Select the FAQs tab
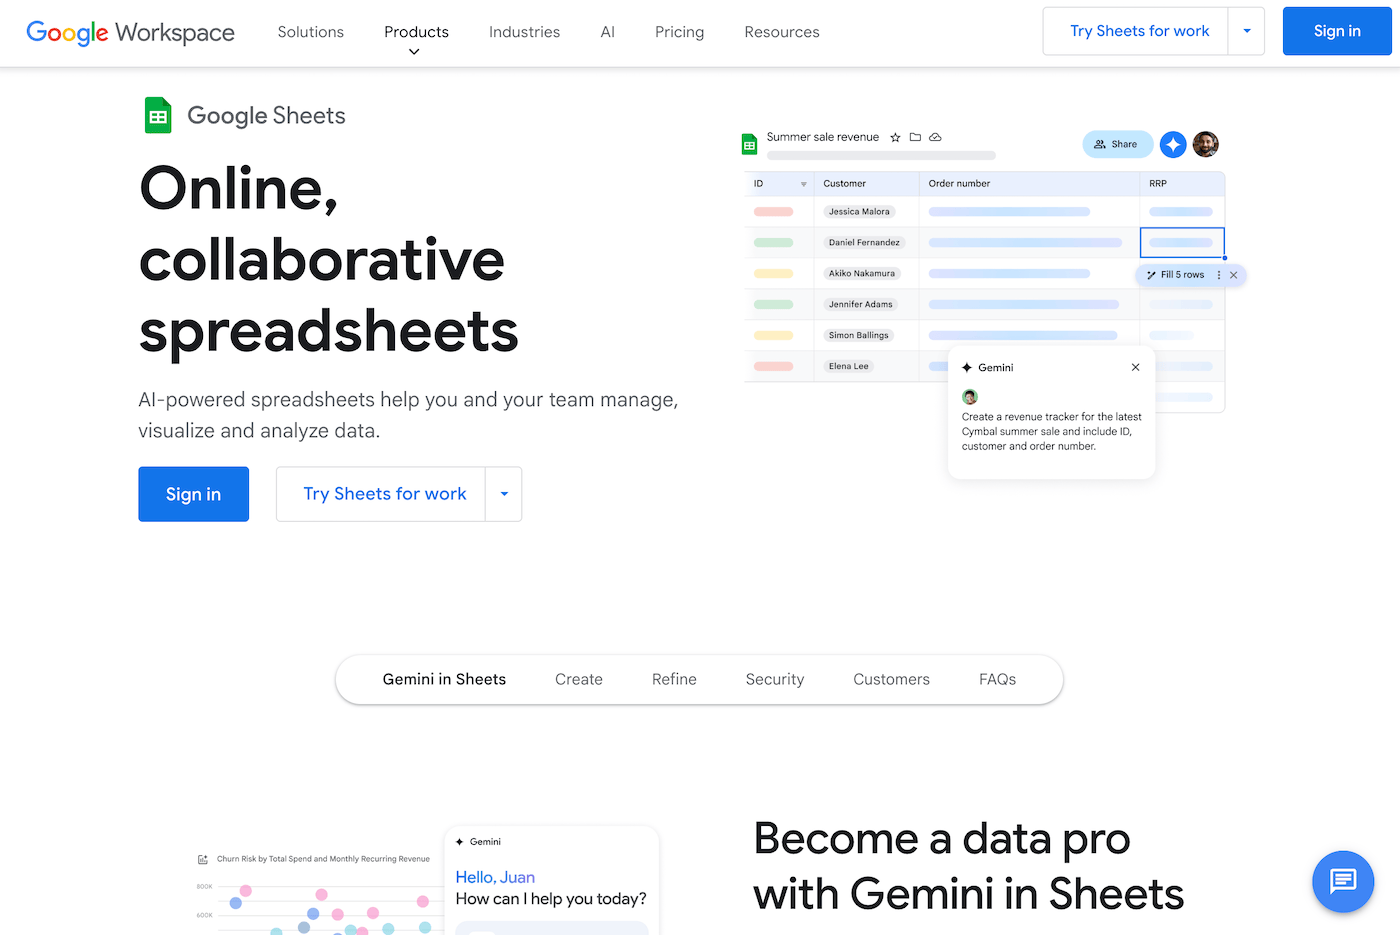 997,679
